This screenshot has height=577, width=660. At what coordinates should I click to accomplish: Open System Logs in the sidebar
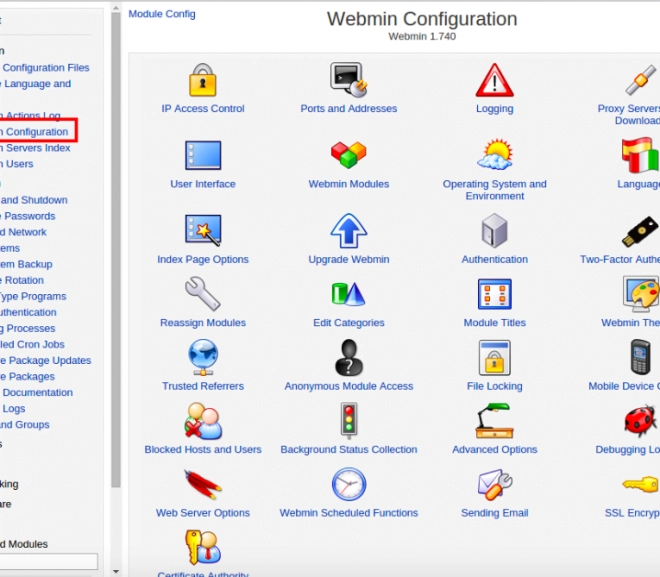tap(13, 409)
